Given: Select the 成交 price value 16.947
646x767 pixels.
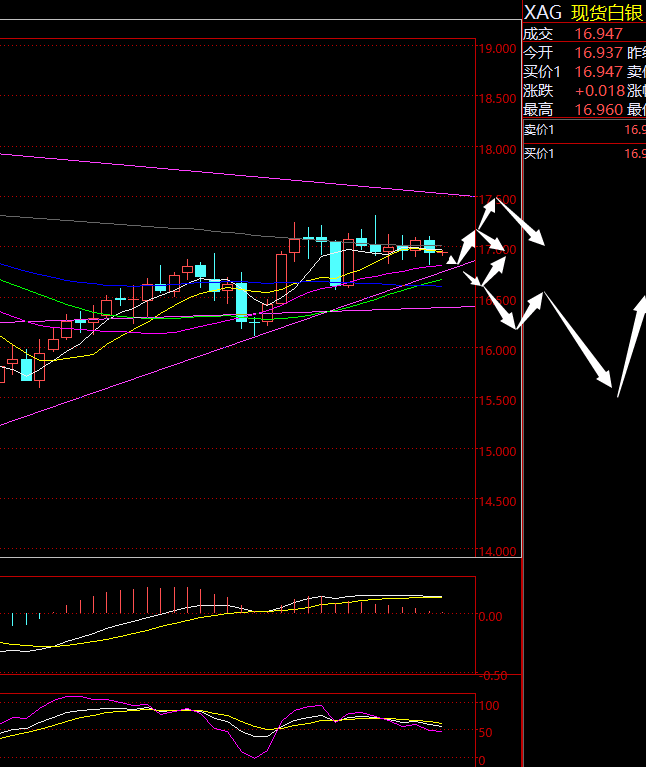Looking at the screenshot, I should 599,34.
